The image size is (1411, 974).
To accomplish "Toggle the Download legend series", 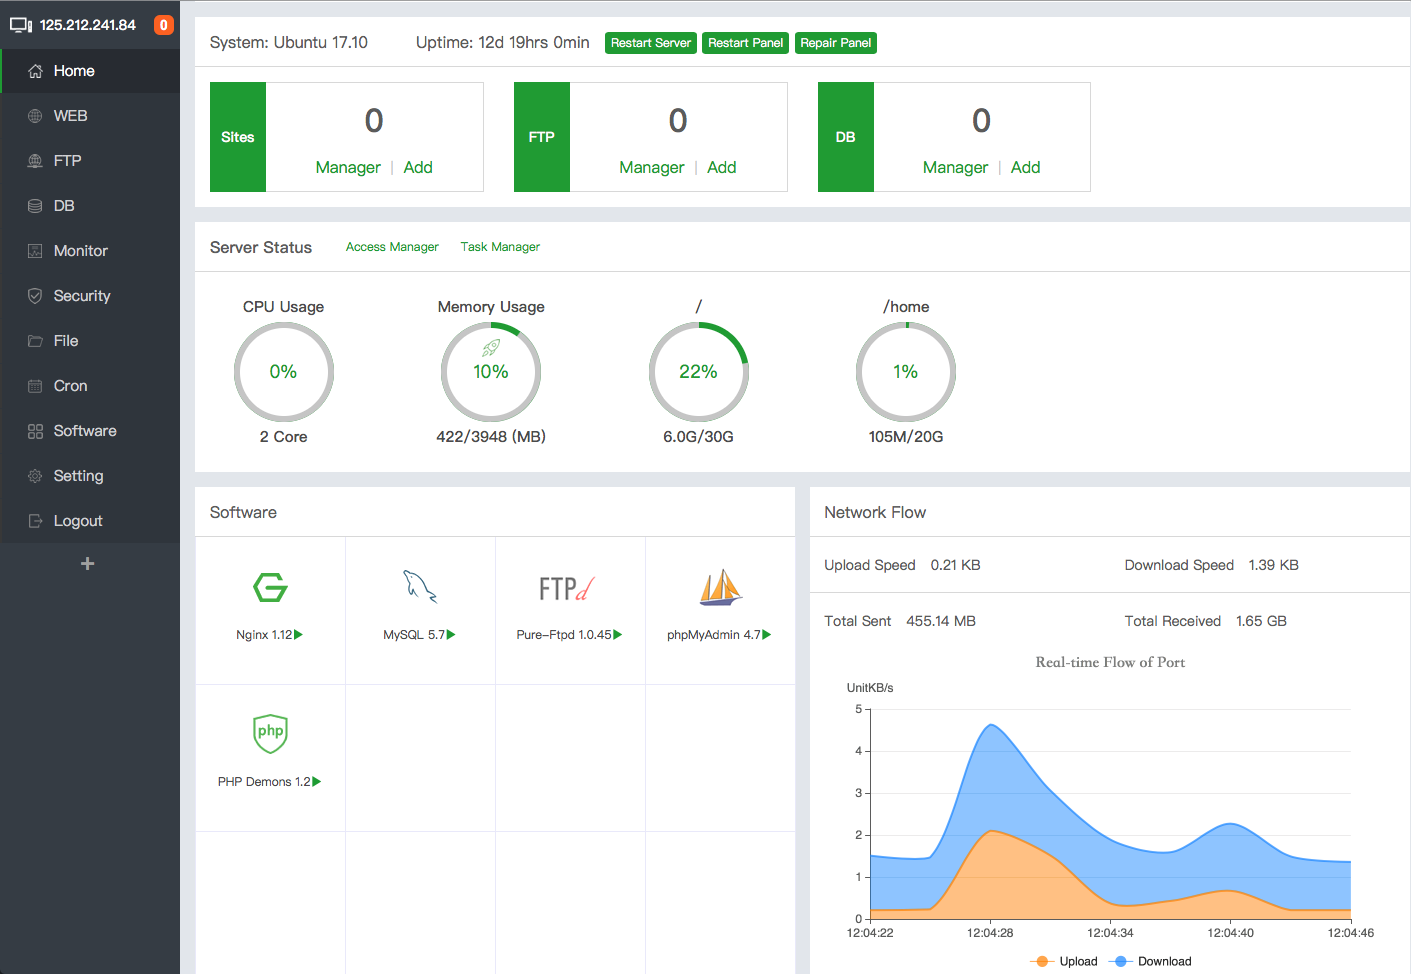I will coord(1150,961).
